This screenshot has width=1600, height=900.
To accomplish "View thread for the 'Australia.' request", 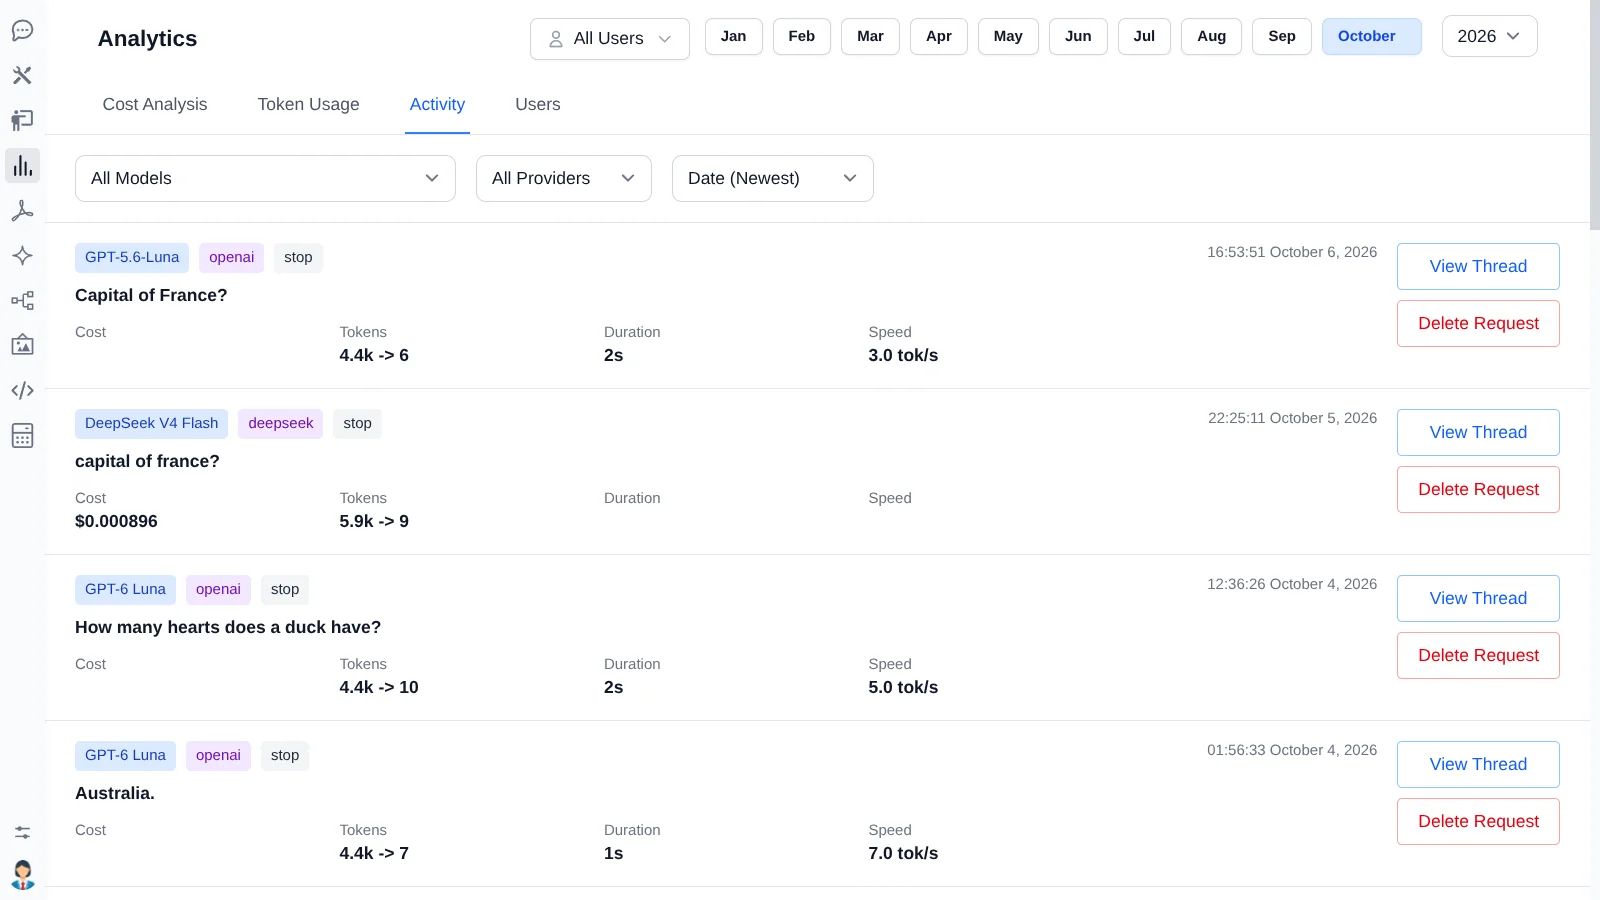I will [x=1478, y=764].
